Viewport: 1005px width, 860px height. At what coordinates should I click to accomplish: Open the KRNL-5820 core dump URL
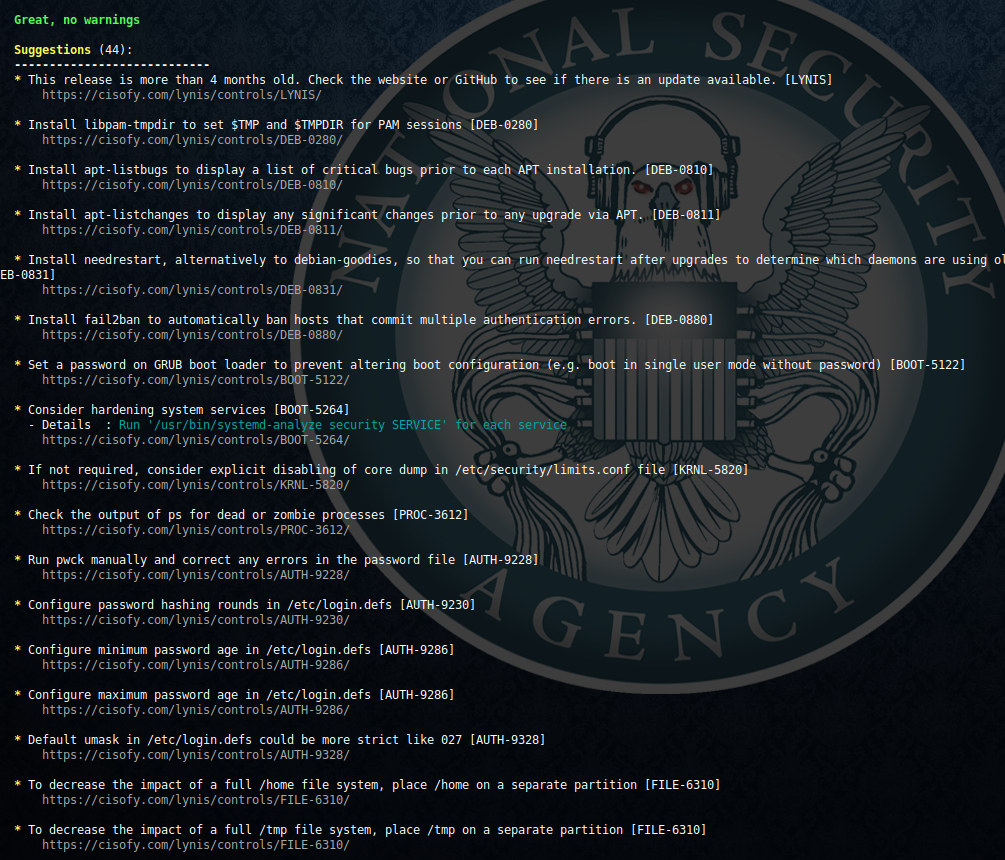pos(195,485)
